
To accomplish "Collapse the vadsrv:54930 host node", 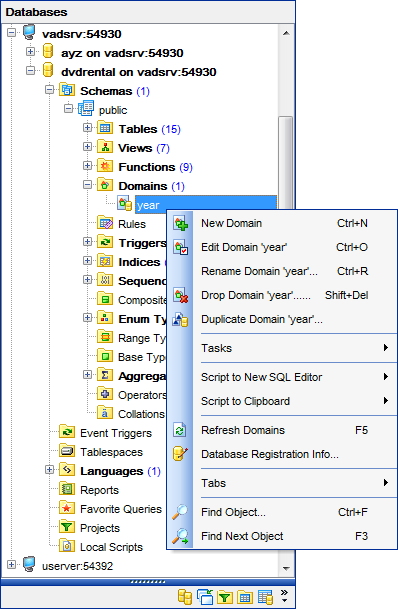I will 11,32.
